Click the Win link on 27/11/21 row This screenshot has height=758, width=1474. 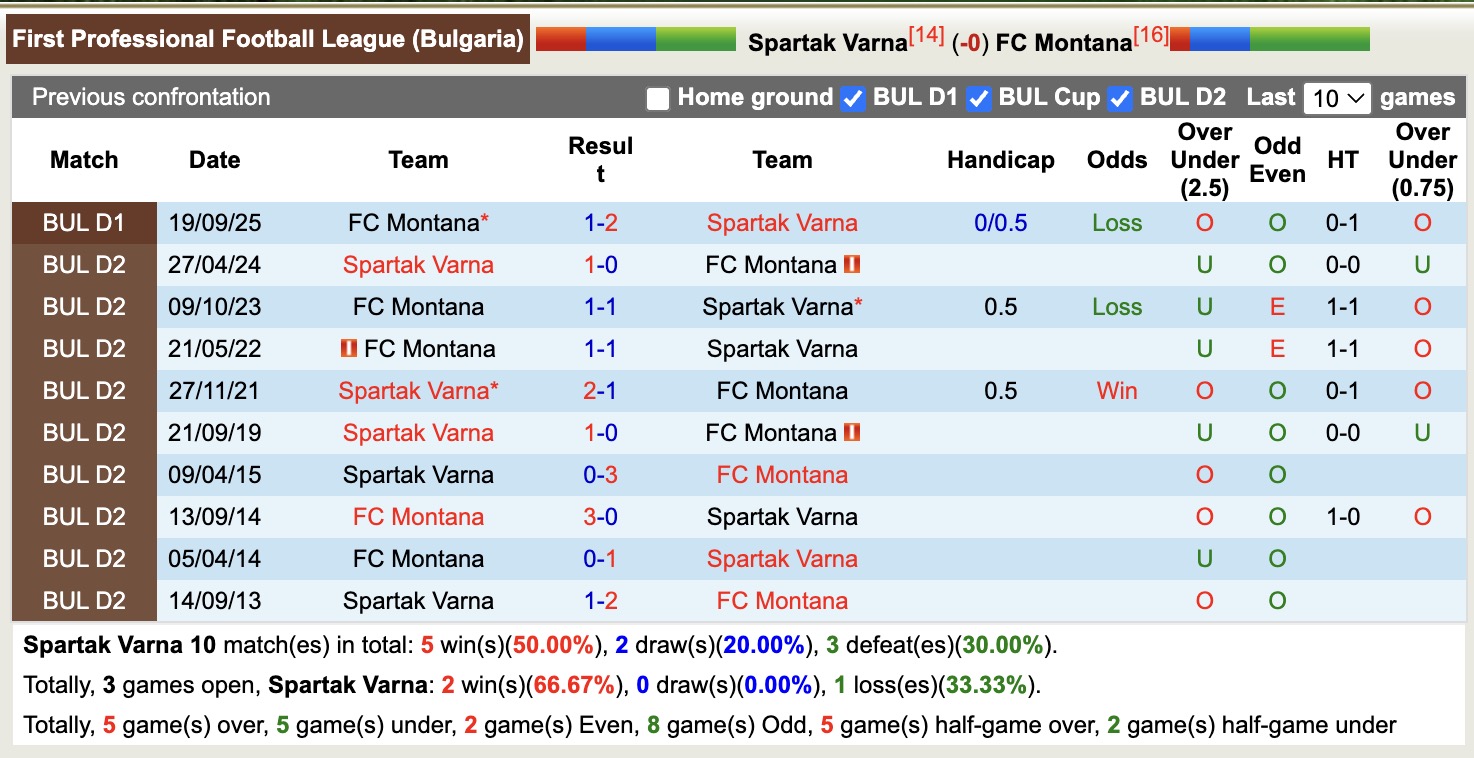[x=1116, y=391]
